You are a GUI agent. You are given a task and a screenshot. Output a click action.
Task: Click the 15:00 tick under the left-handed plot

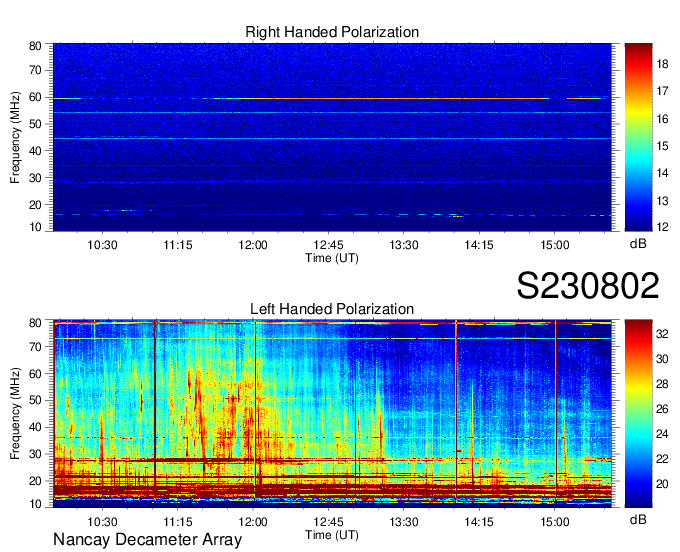[x=555, y=522]
